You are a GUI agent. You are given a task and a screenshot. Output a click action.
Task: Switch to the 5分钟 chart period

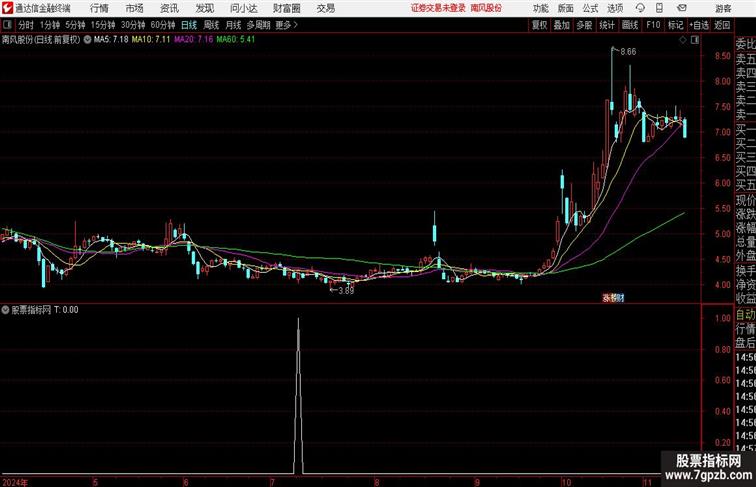(75, 25)
